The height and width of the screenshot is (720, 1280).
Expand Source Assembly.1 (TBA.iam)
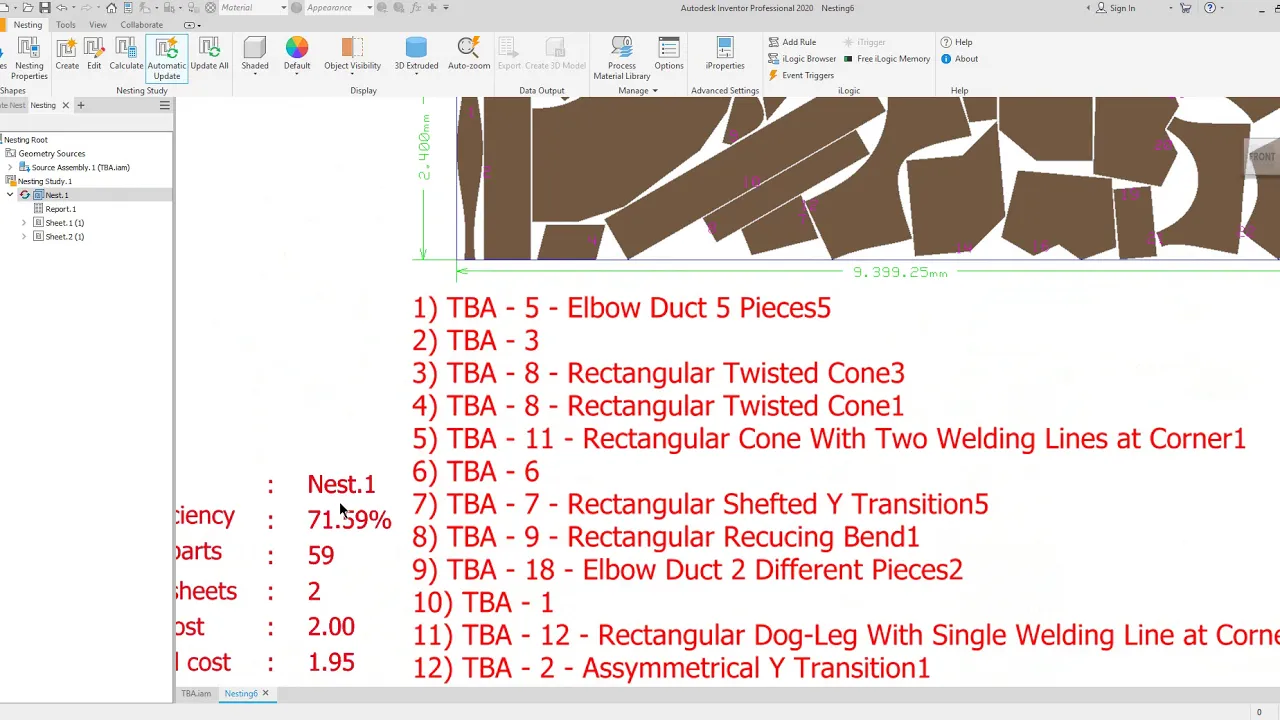(11, 168)
